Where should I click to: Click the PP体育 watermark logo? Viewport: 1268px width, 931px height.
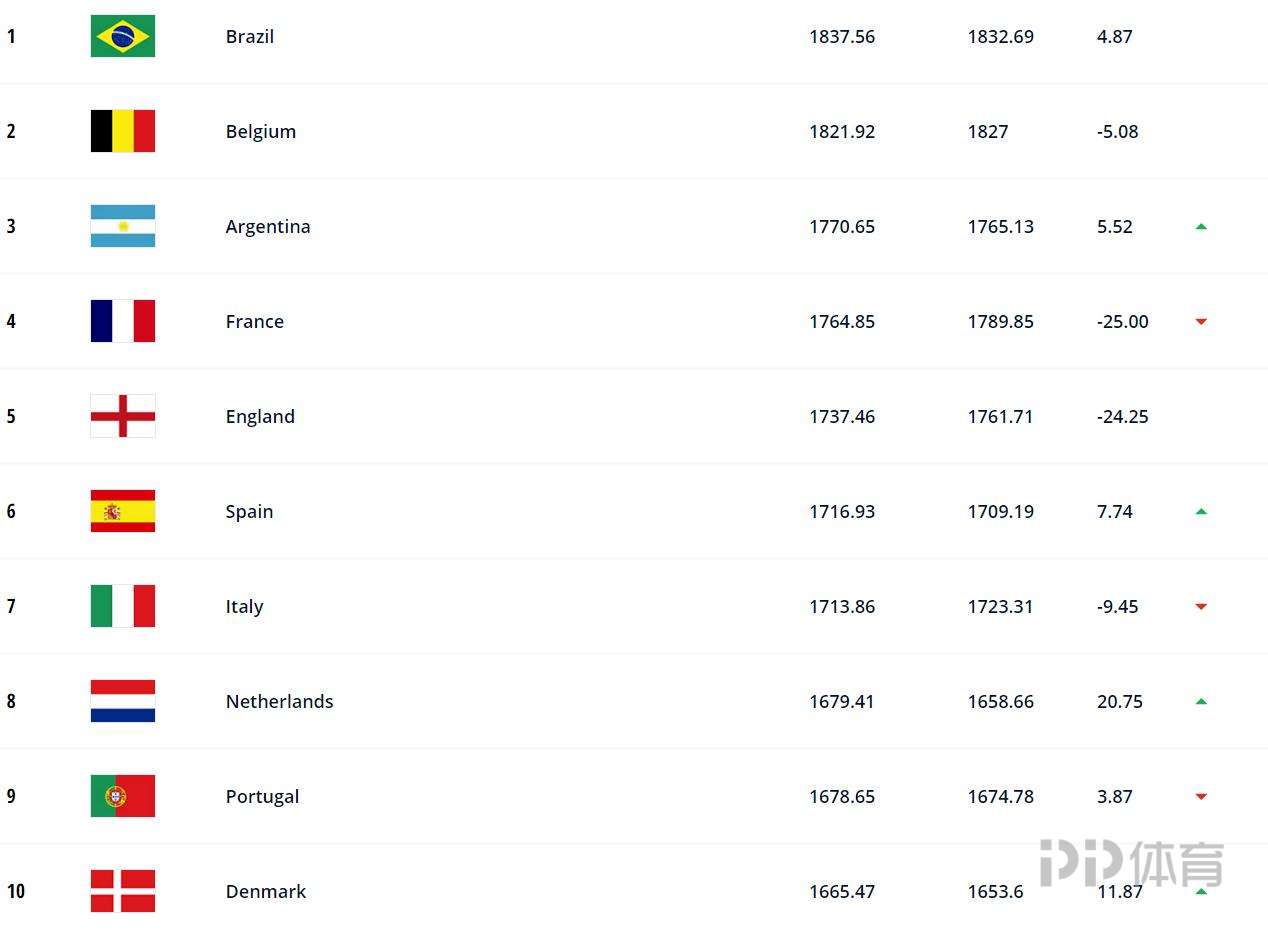tap(1132, 863)
